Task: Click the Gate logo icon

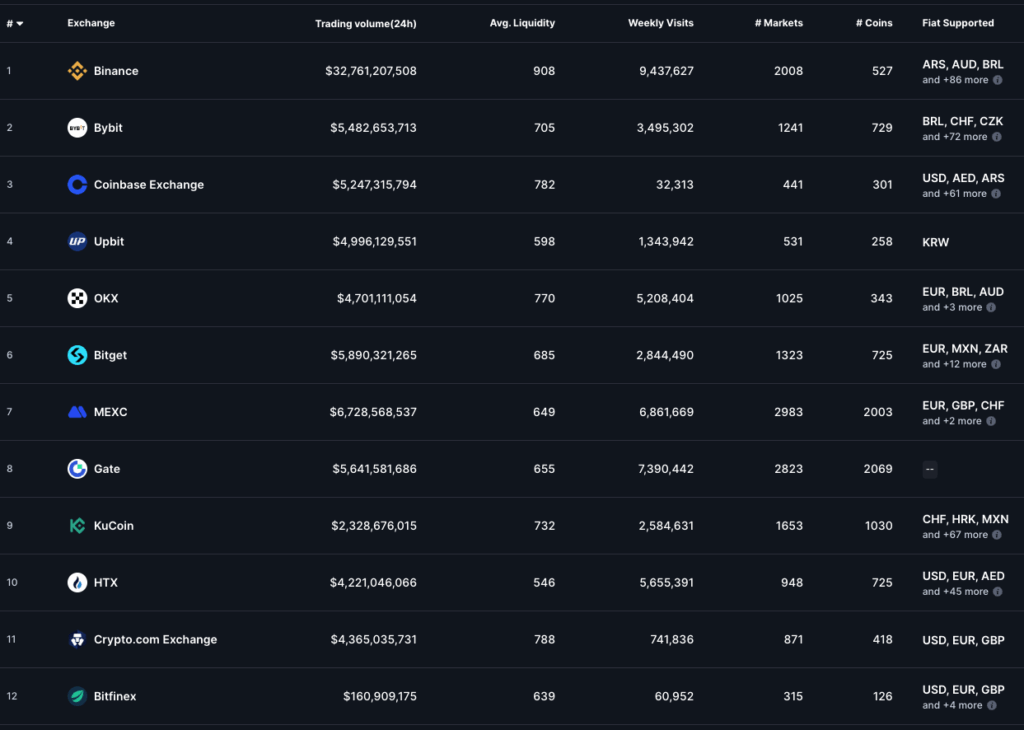Action: [77, 468]
